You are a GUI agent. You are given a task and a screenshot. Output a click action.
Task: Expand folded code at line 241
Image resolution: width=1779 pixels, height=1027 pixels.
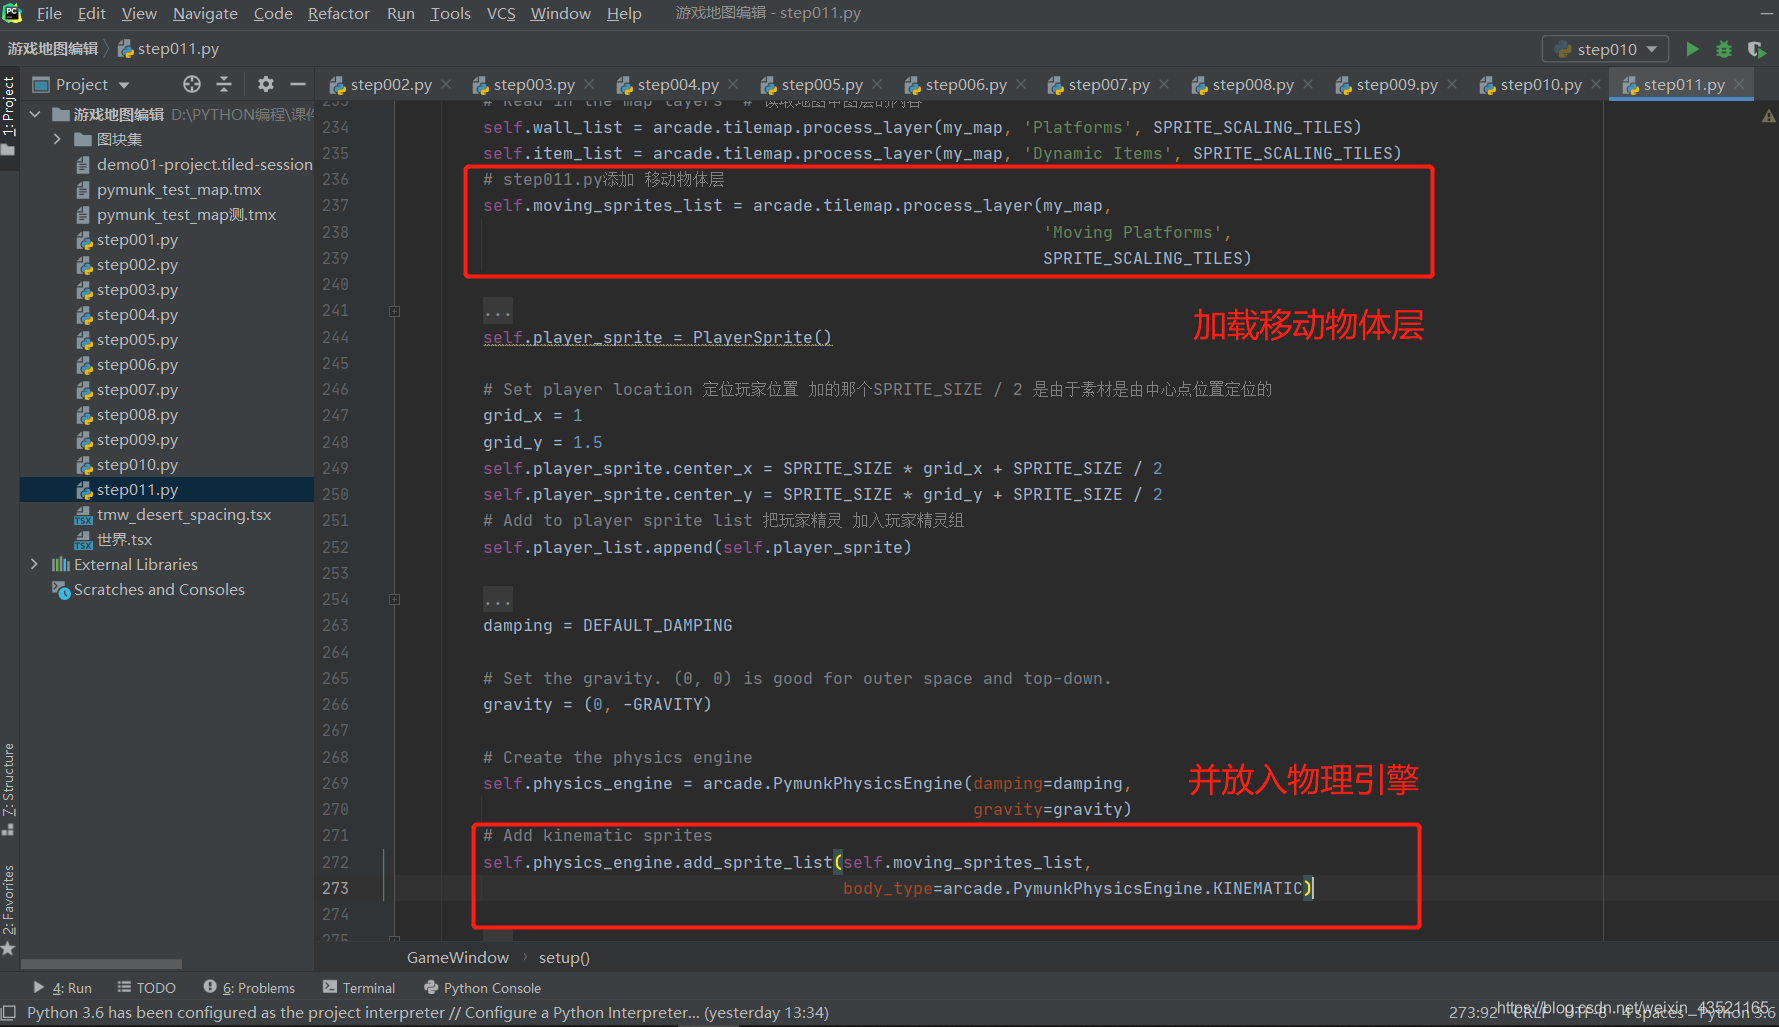coord(394,311)
